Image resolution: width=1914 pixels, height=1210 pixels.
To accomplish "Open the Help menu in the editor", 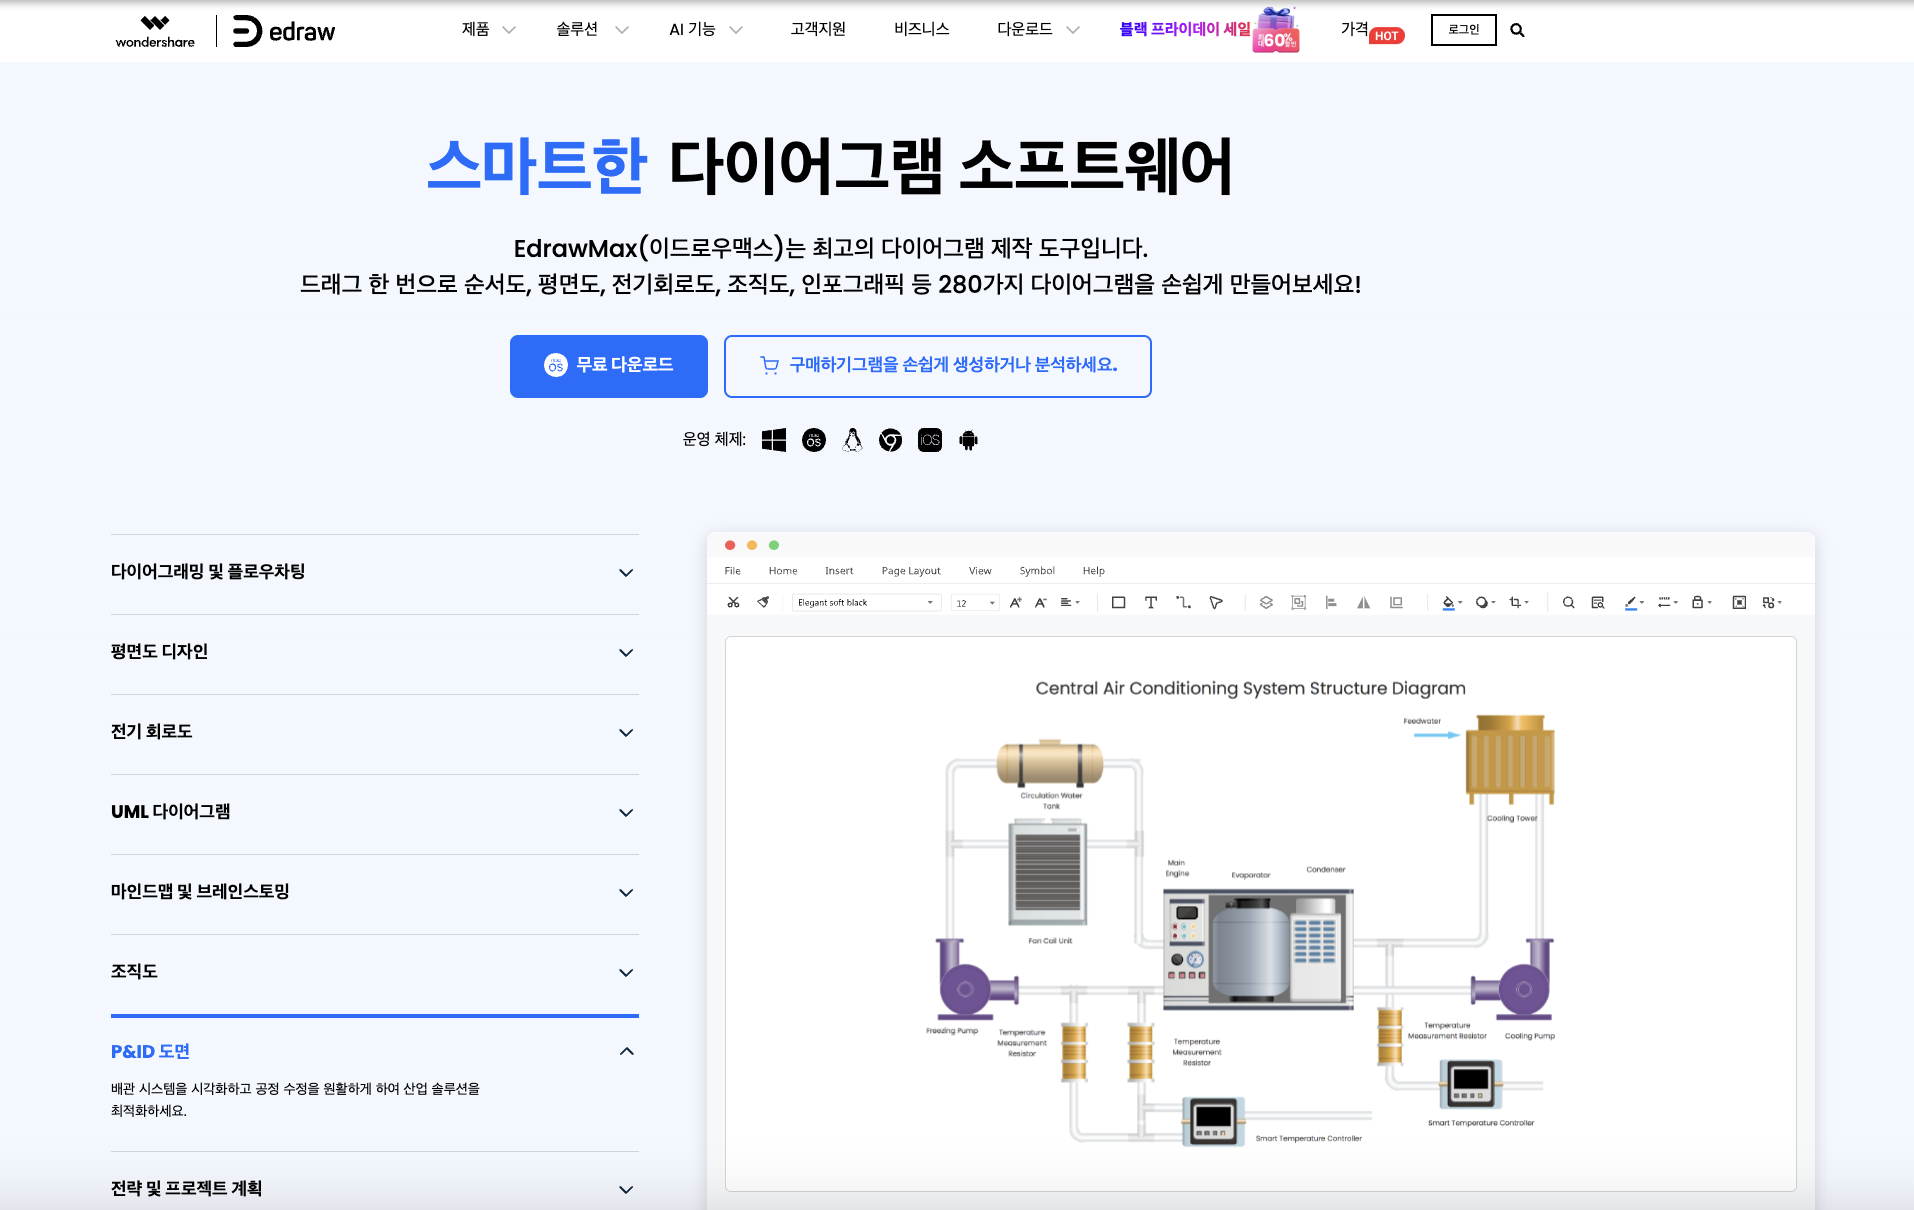I will coord(1093,571).
